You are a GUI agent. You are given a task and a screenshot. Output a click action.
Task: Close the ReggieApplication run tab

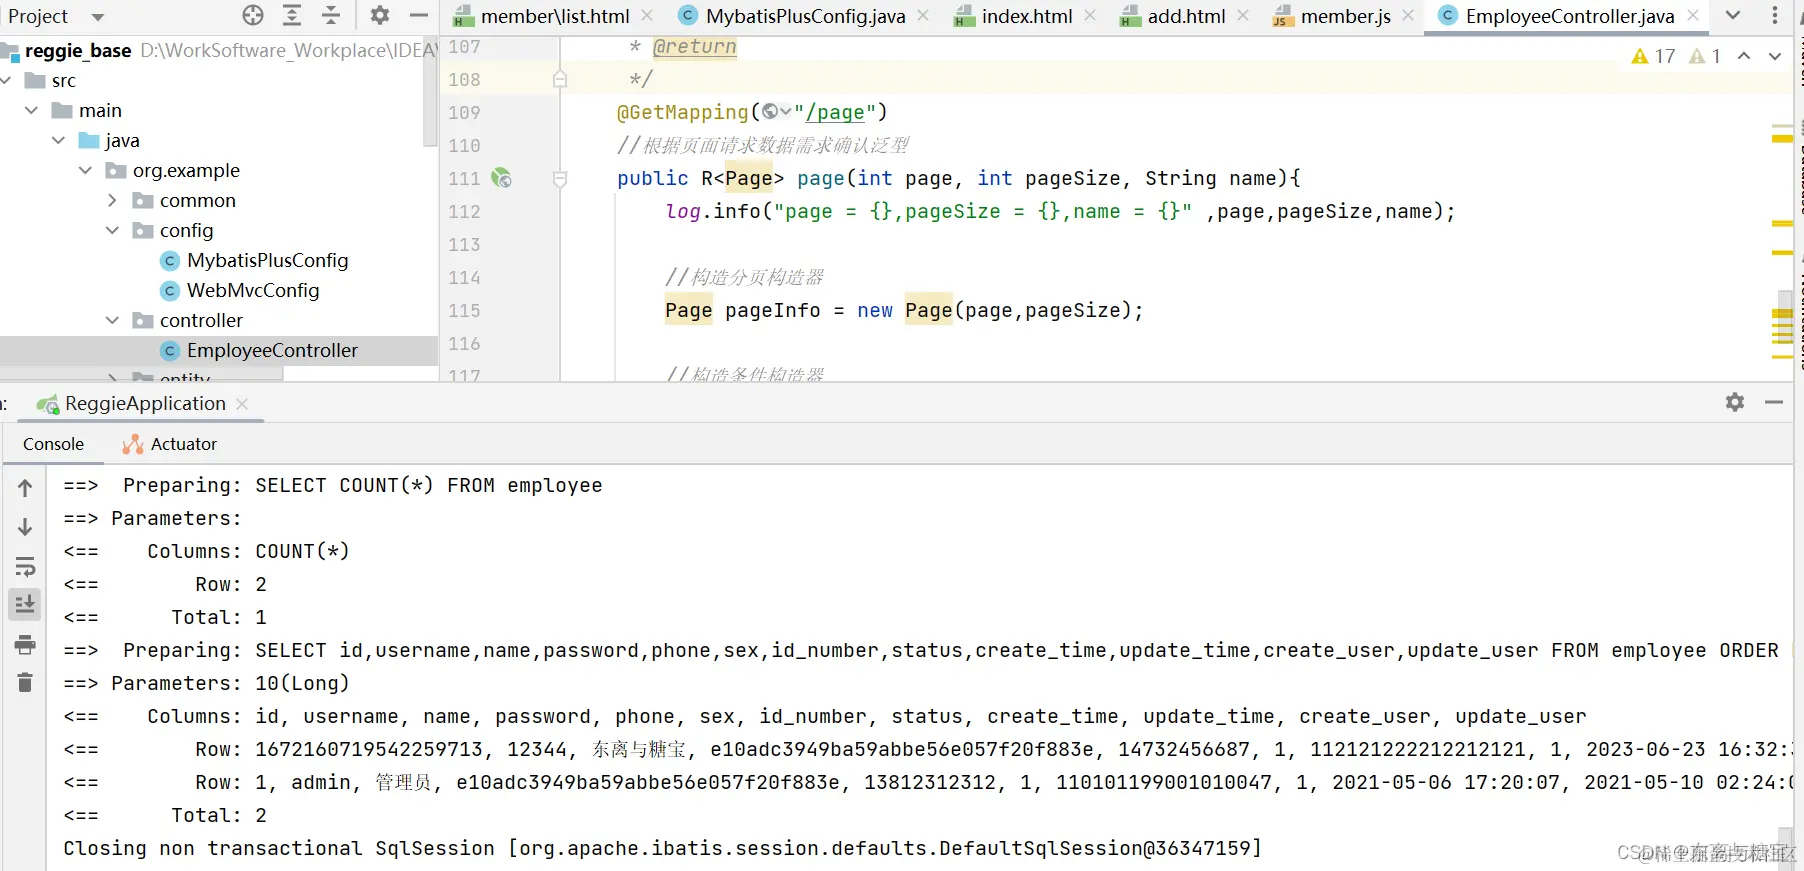(242, 404)
